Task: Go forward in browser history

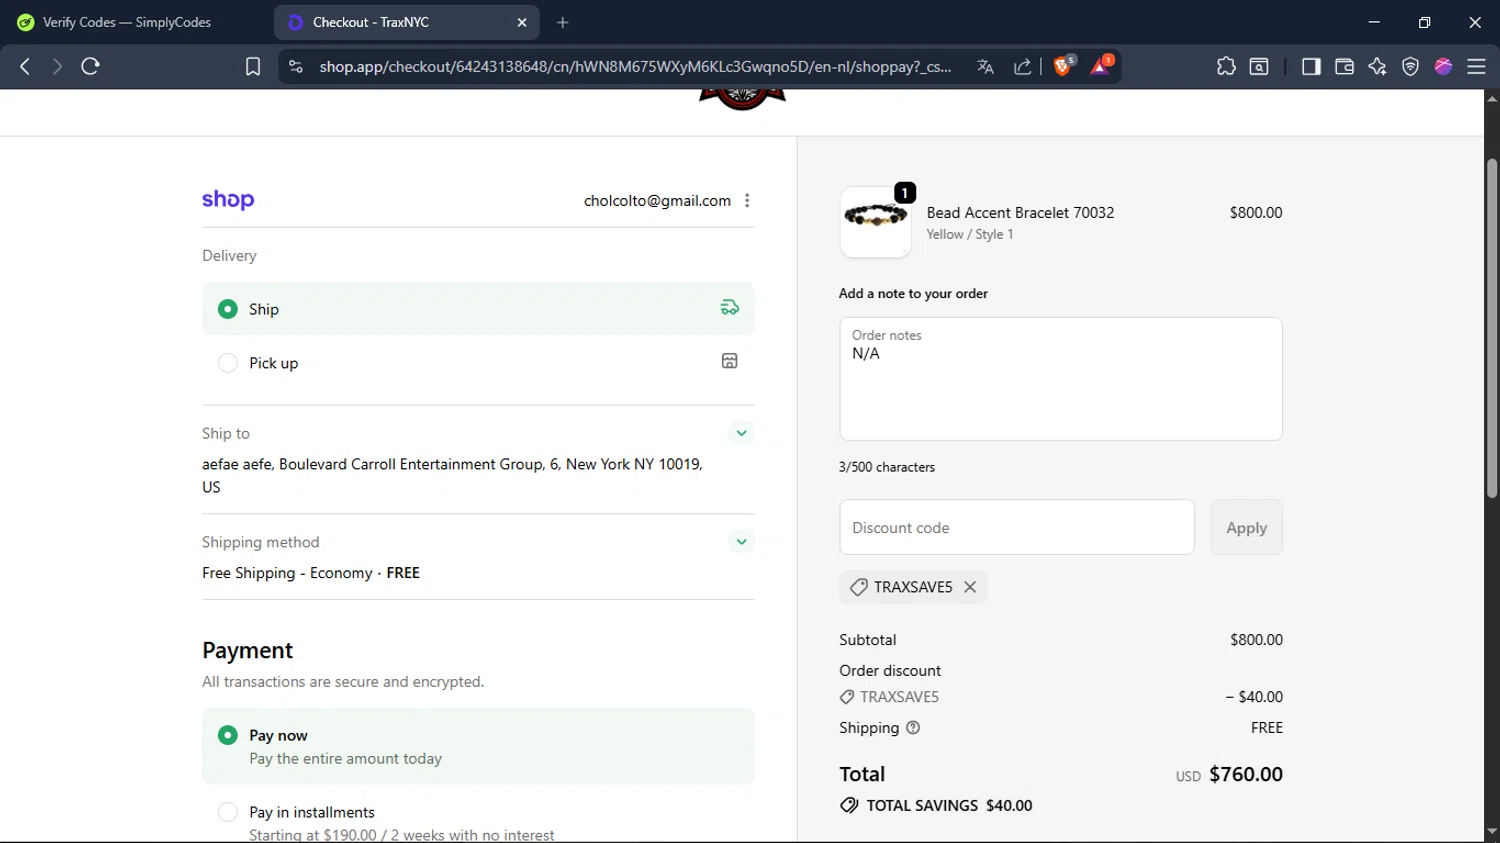Action: point(57,66)
